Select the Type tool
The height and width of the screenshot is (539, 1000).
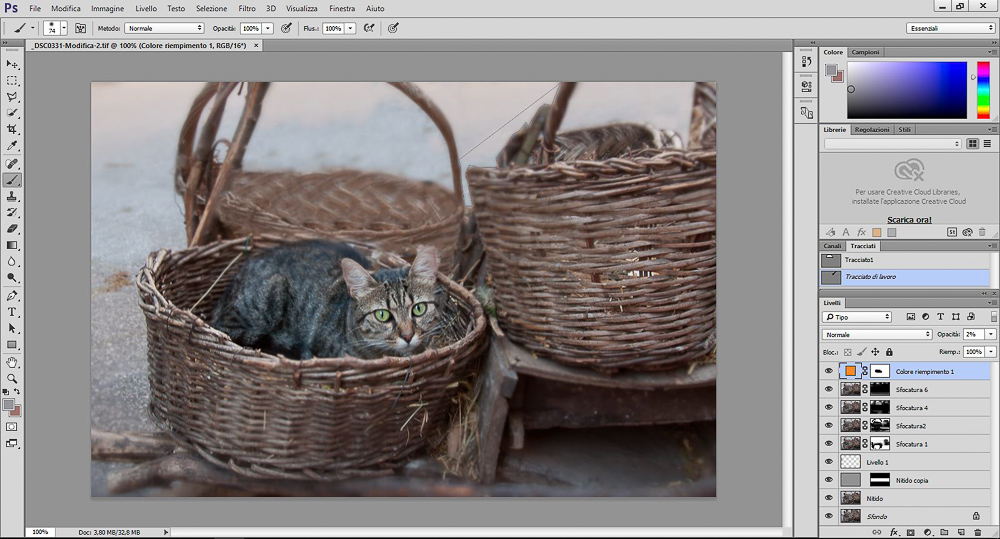coord(12,312)
